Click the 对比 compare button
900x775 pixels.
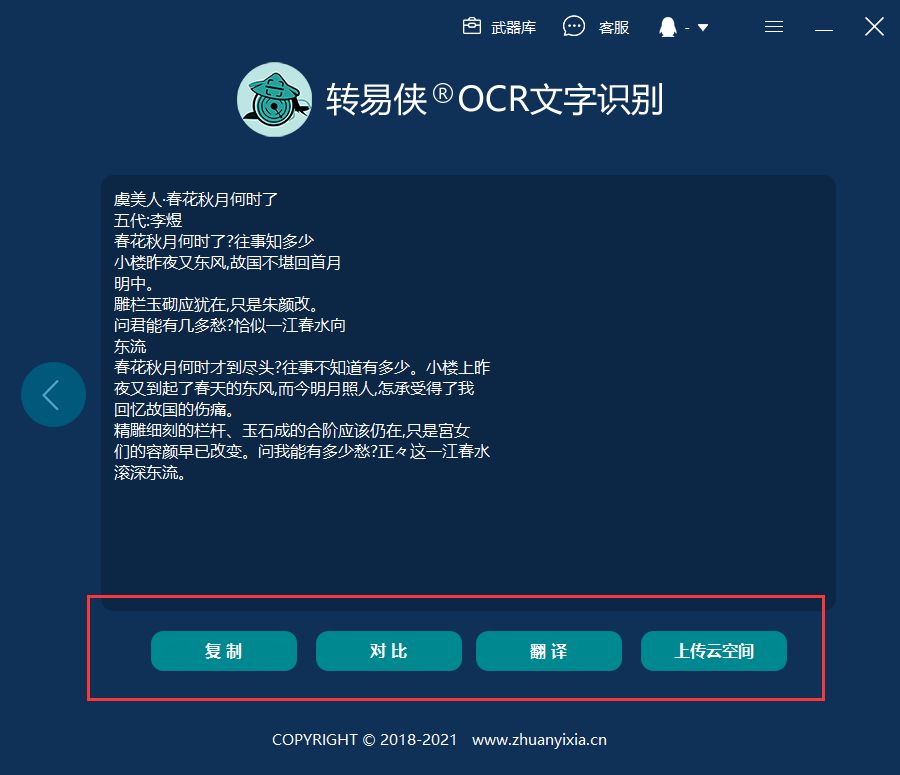pos(389,651)
